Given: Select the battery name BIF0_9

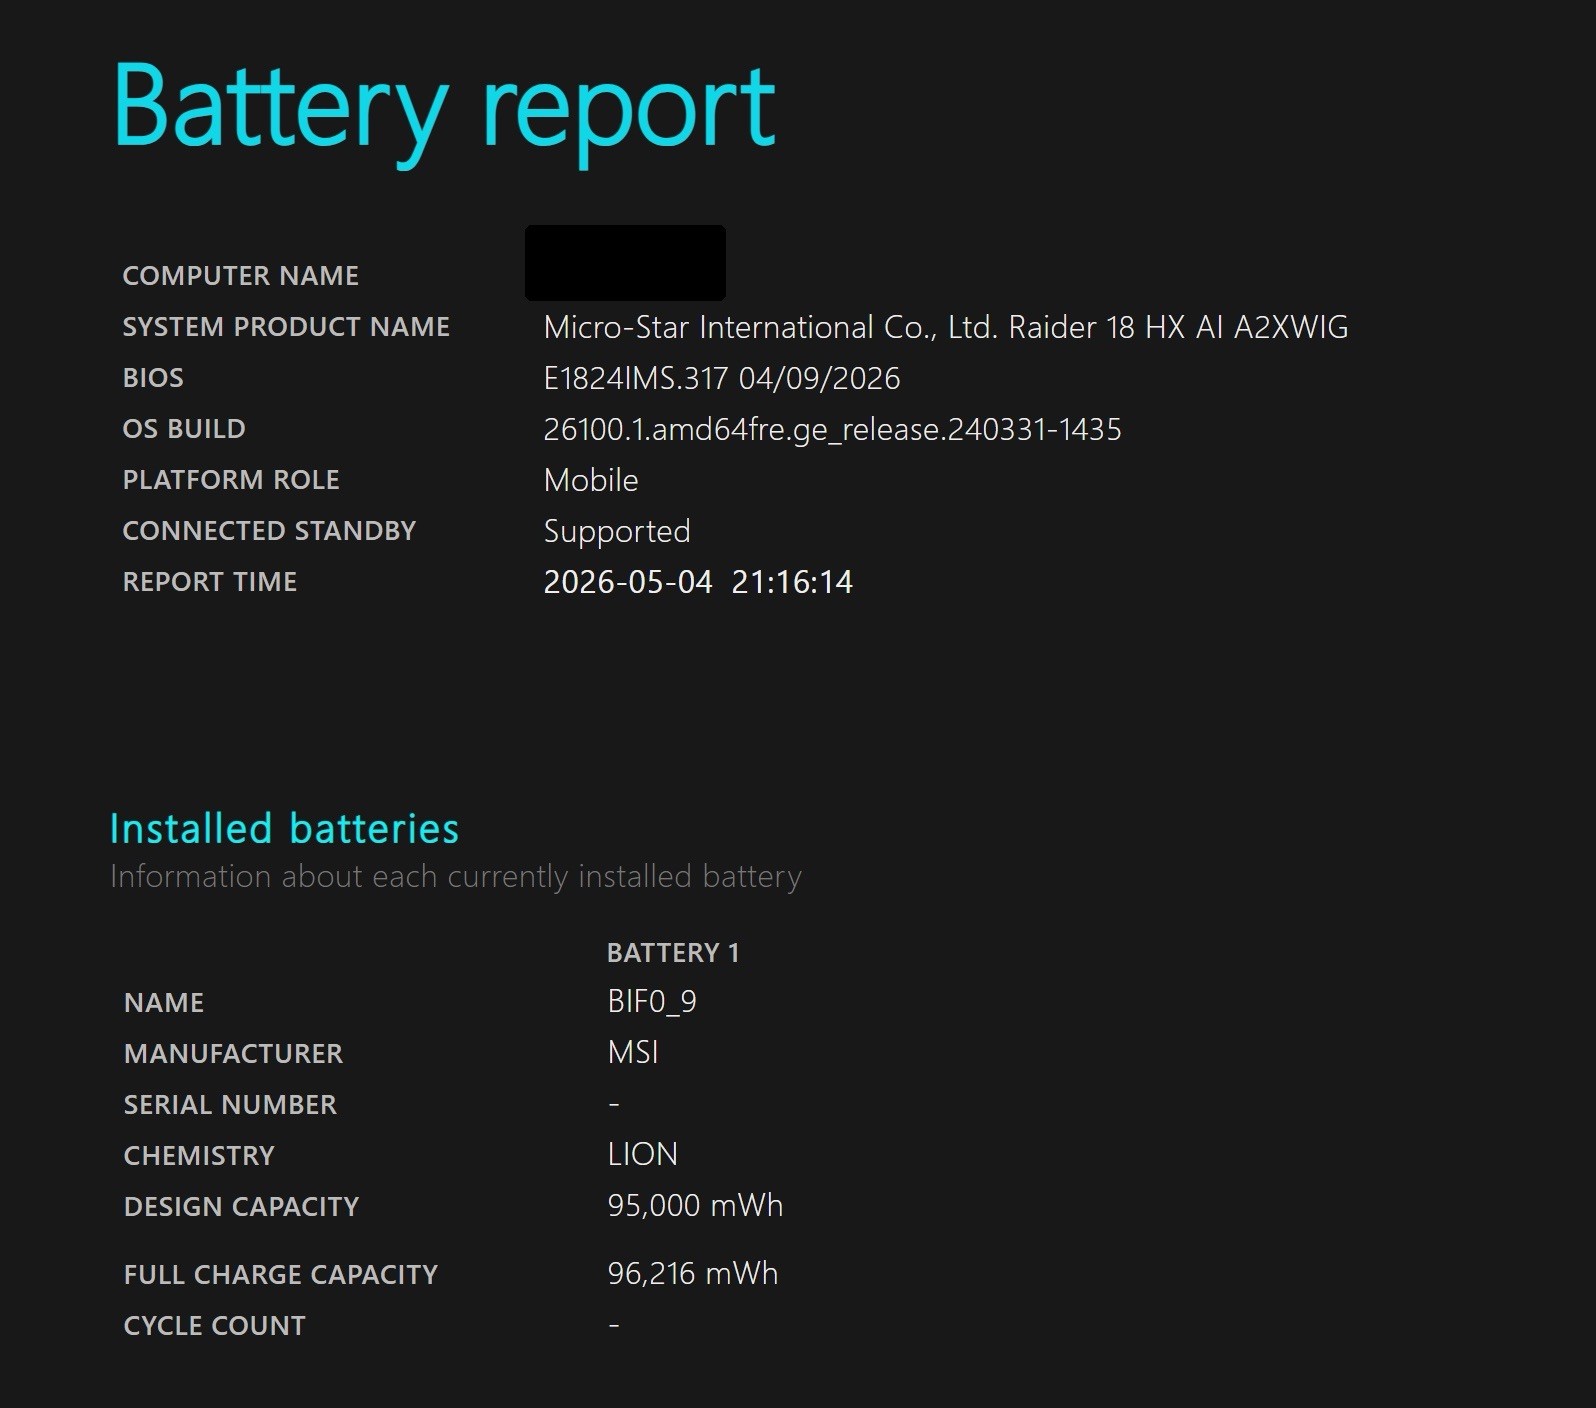Looking at the screenshot, I should [652, 1002].
